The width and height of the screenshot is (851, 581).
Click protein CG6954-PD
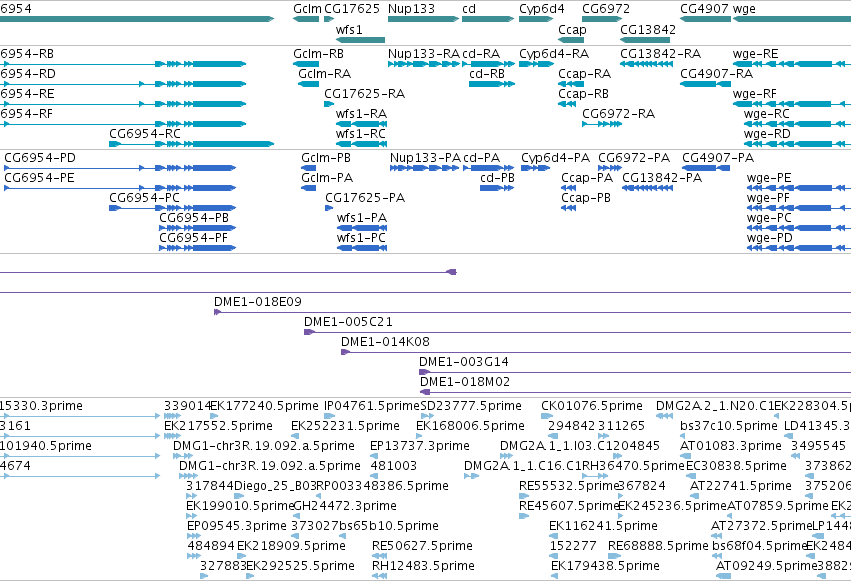coord(40,158)
